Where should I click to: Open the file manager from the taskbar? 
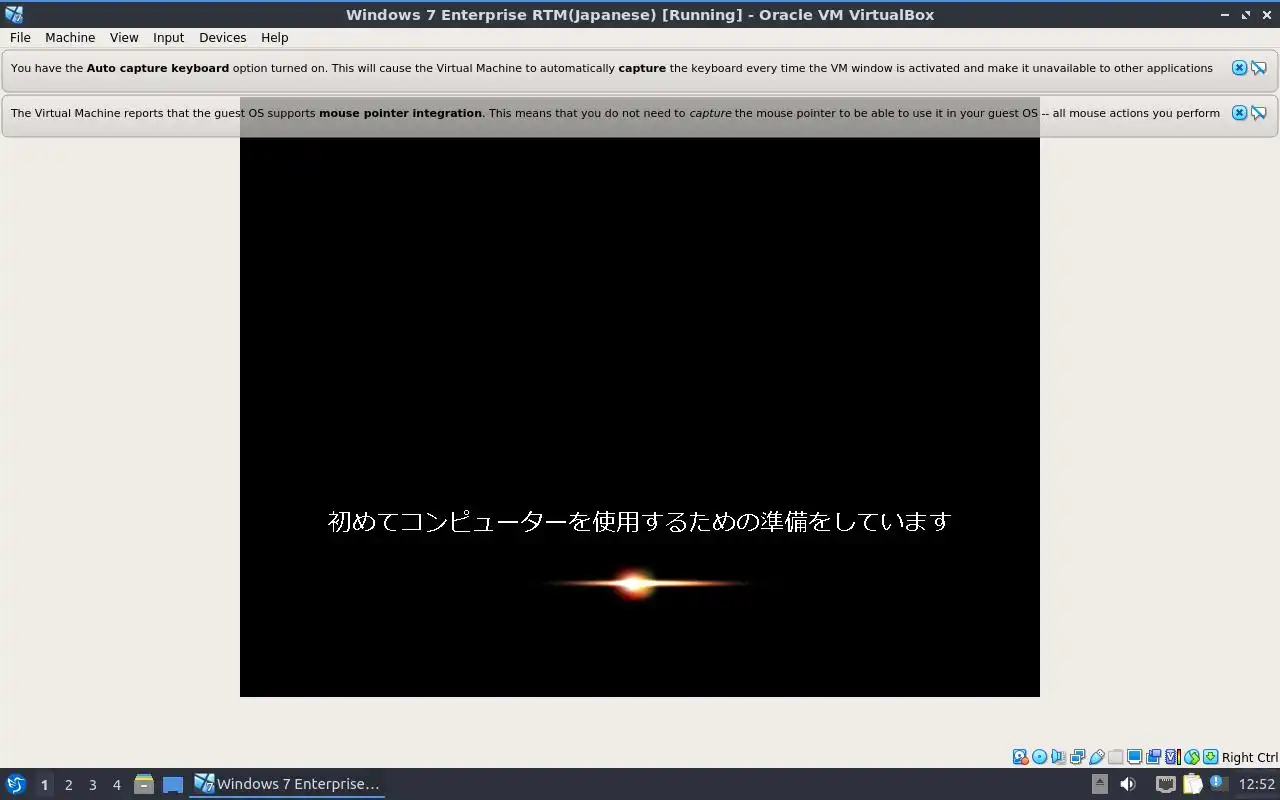pos(144,784)
